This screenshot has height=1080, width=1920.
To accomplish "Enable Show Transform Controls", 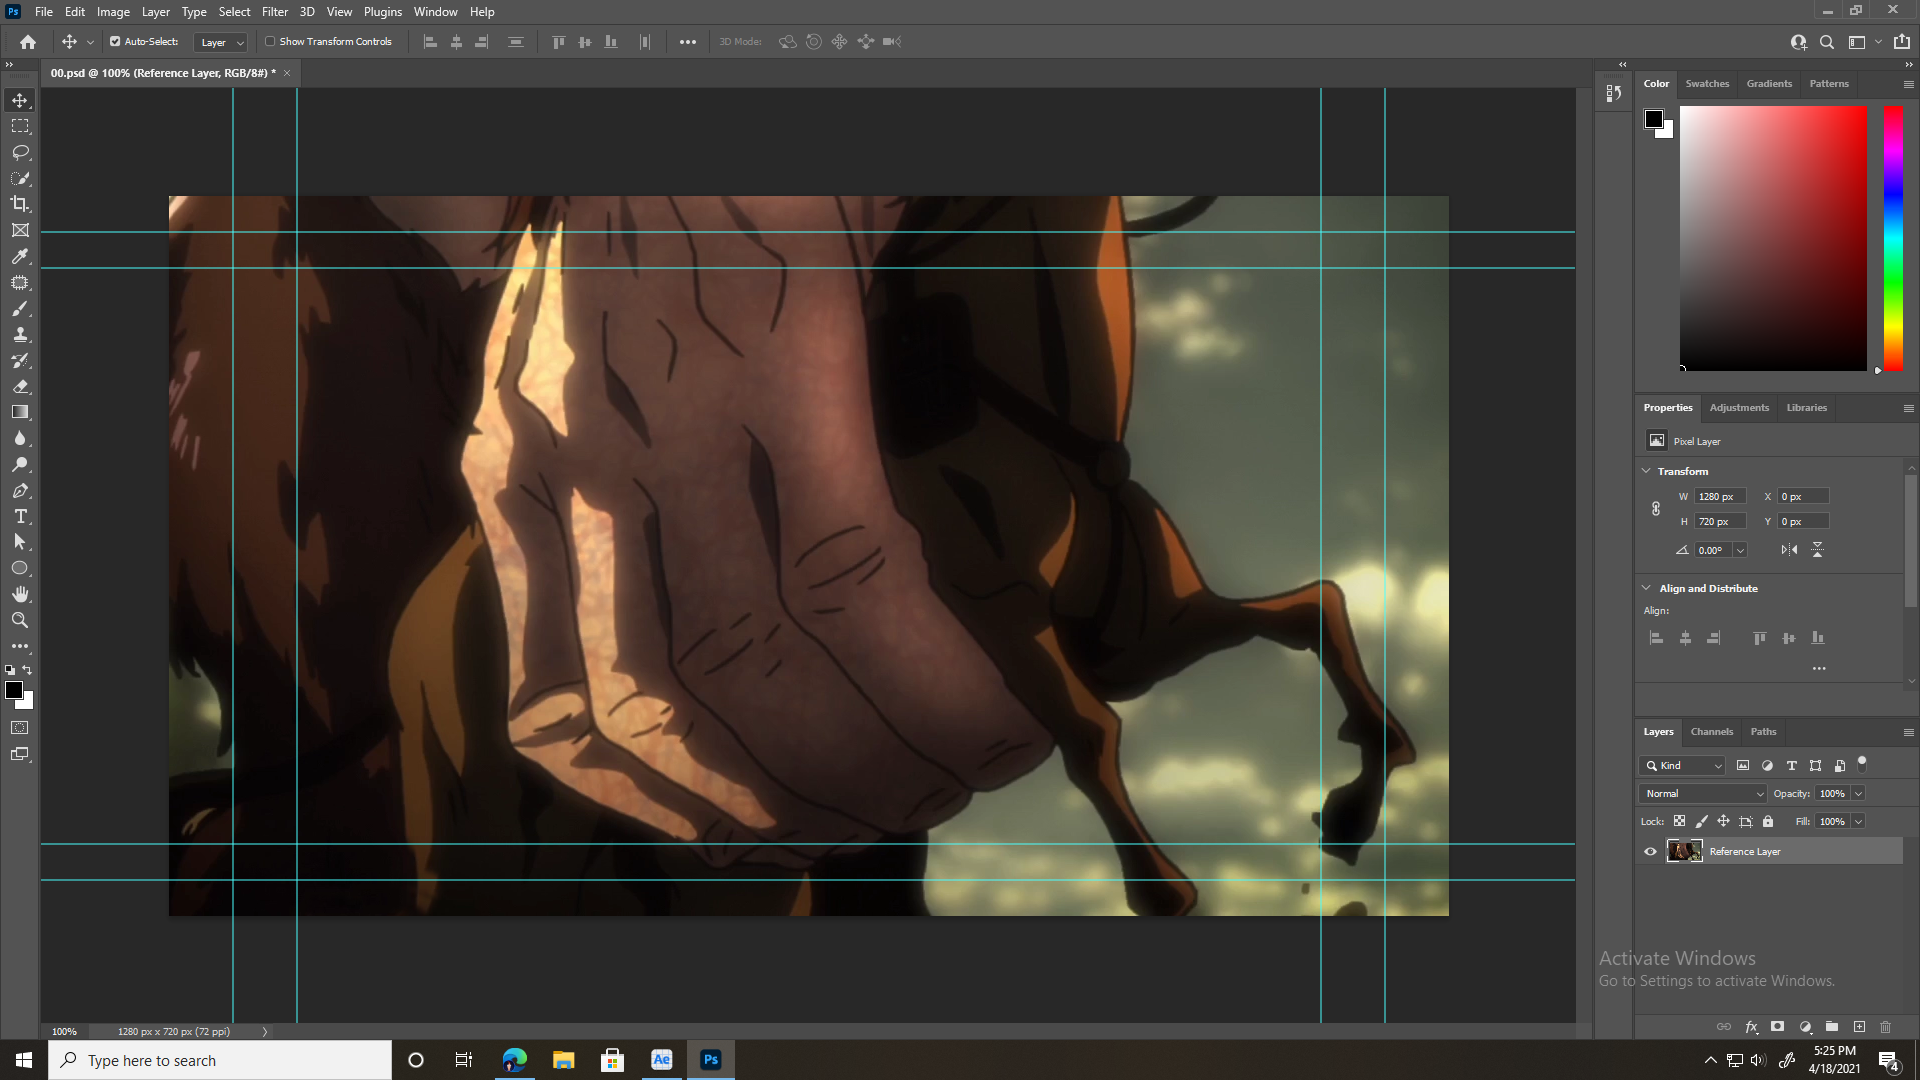I will click(271, 41).
